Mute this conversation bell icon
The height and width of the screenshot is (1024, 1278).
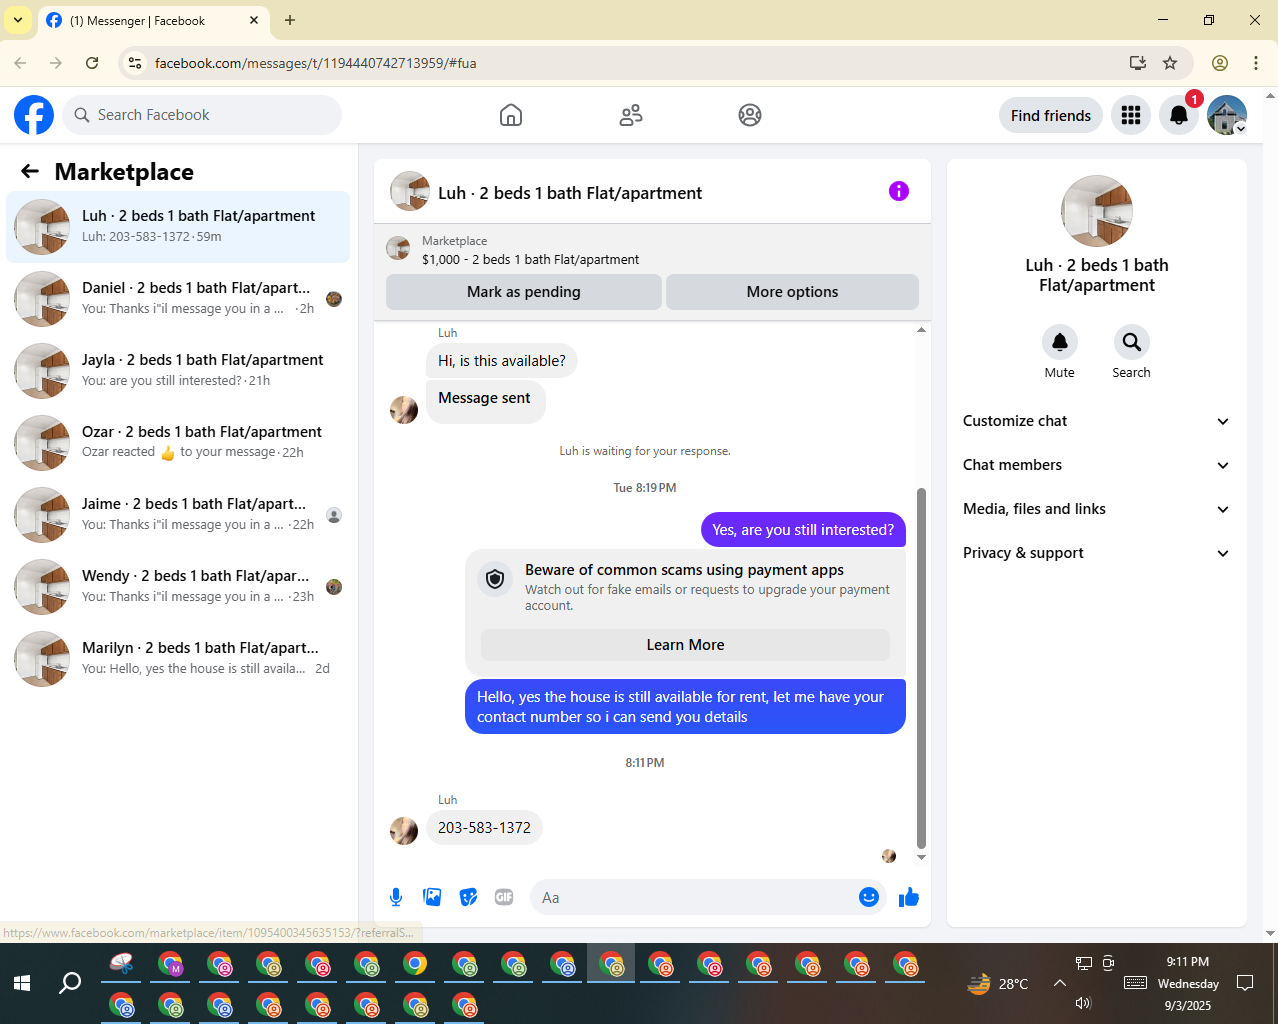(x=1060, y=342)
